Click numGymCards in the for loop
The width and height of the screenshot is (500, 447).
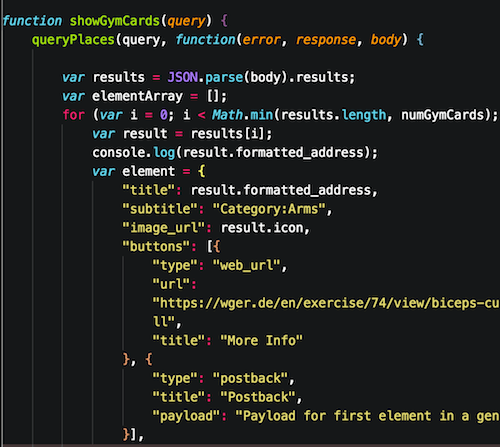[x=442, y=115]
